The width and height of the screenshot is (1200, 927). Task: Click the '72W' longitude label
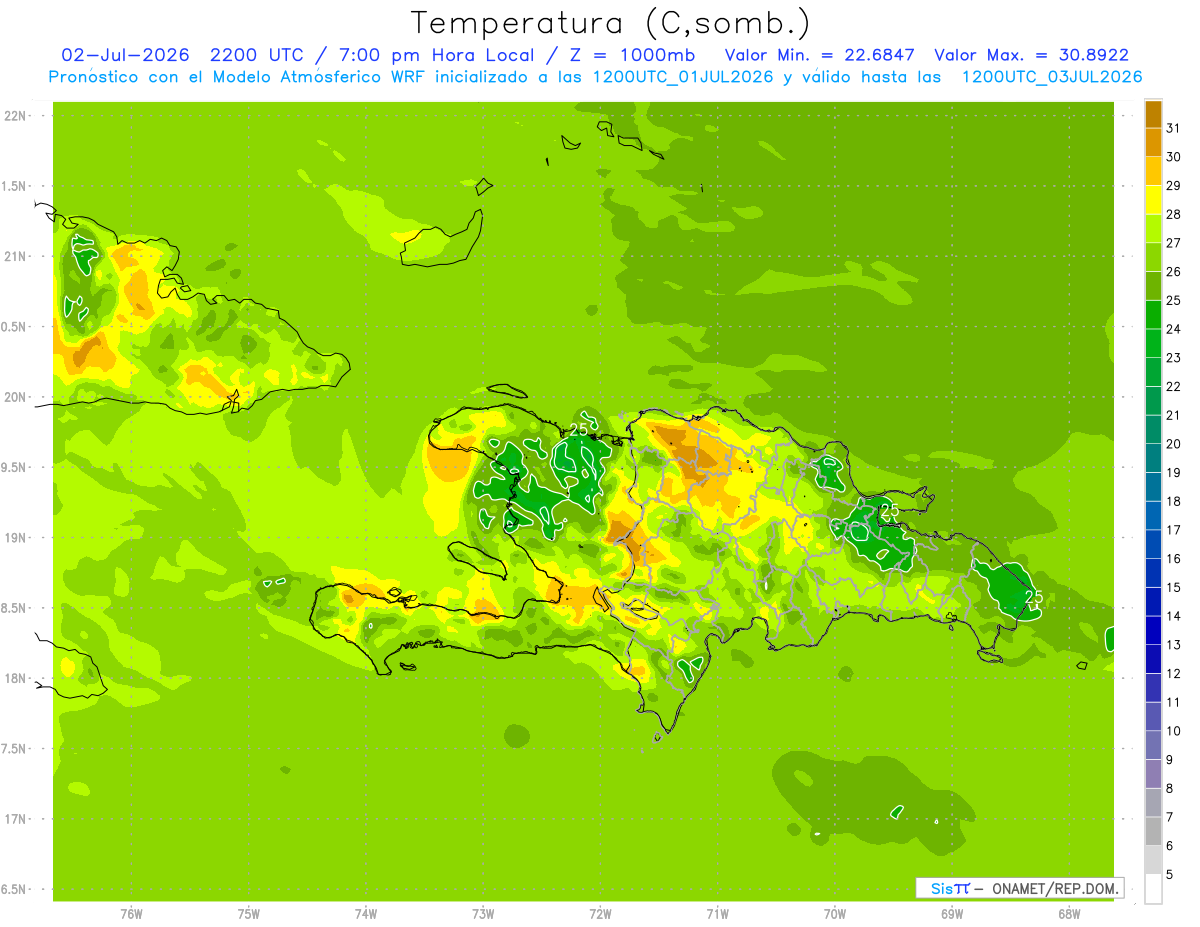(600, 914)
